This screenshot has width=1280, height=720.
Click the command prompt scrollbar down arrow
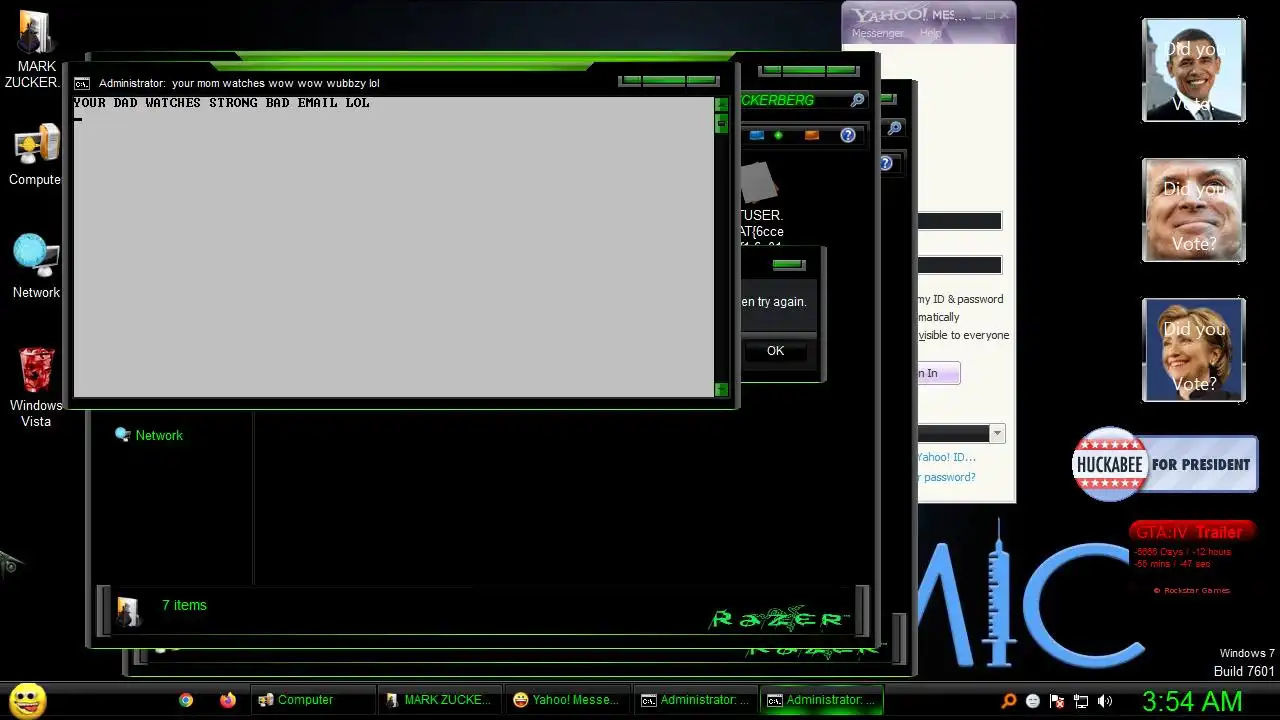(721, 389)
